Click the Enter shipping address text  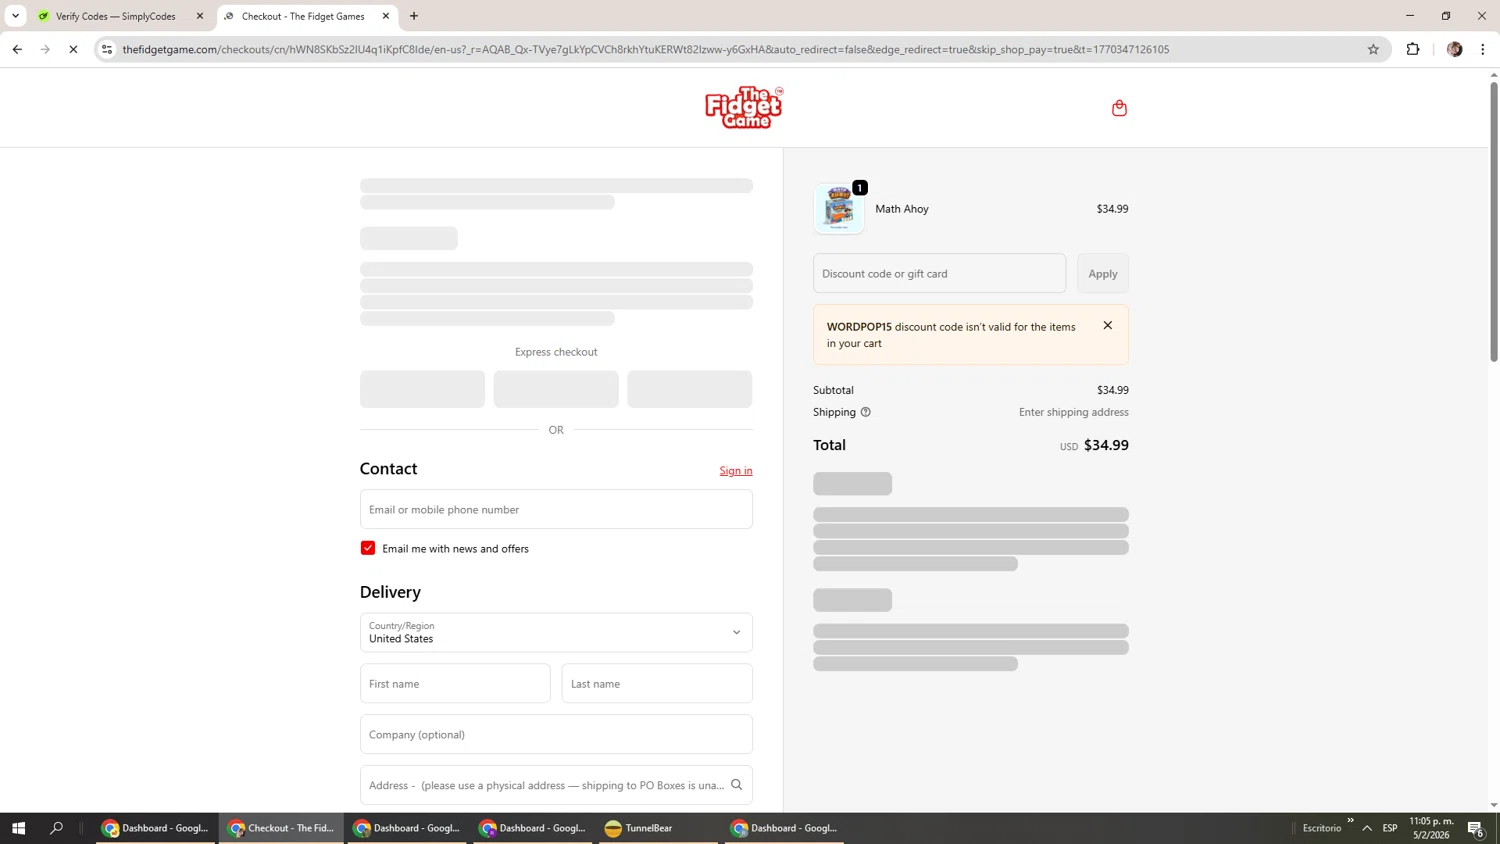pyautogui.click(x=1074, y=412)
